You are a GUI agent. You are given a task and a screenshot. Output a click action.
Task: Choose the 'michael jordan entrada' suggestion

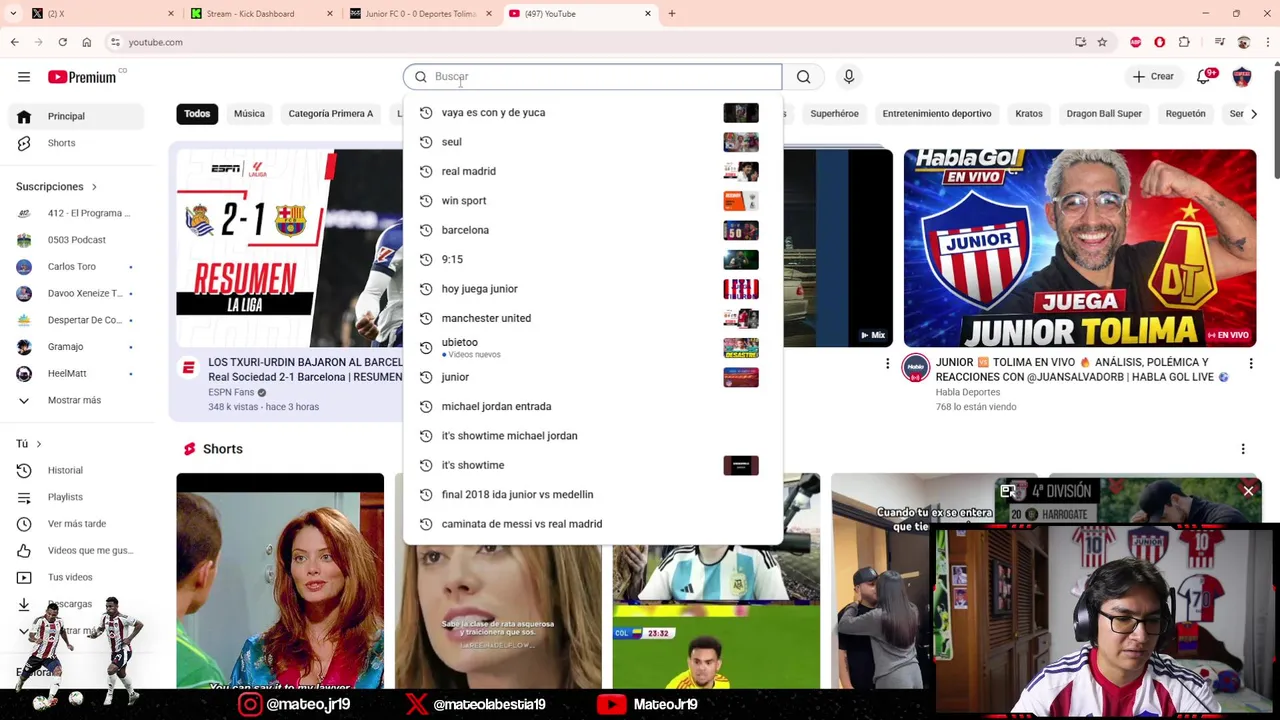point(592,406)
